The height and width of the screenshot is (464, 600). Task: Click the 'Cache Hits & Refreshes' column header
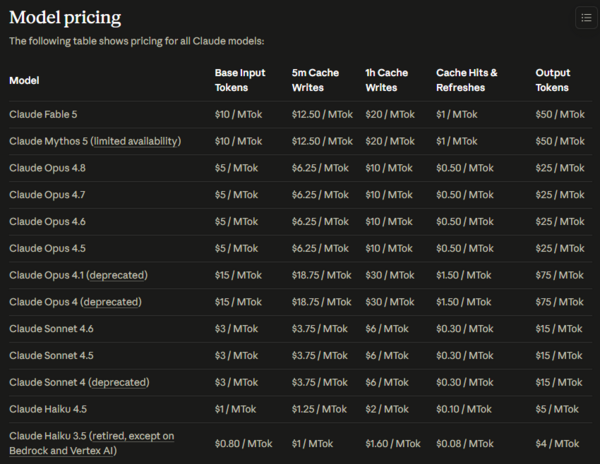coord(467,80)
